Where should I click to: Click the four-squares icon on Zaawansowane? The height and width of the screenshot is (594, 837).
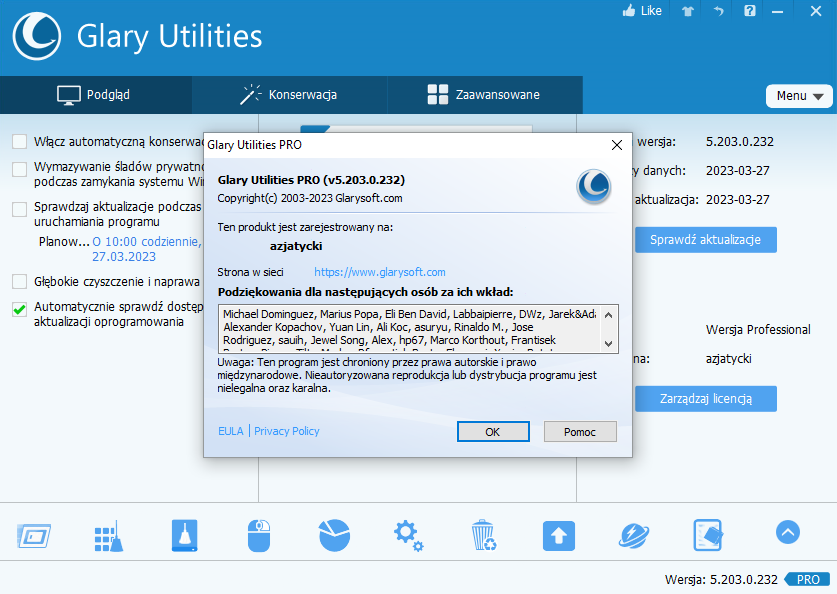coord(438,94)
